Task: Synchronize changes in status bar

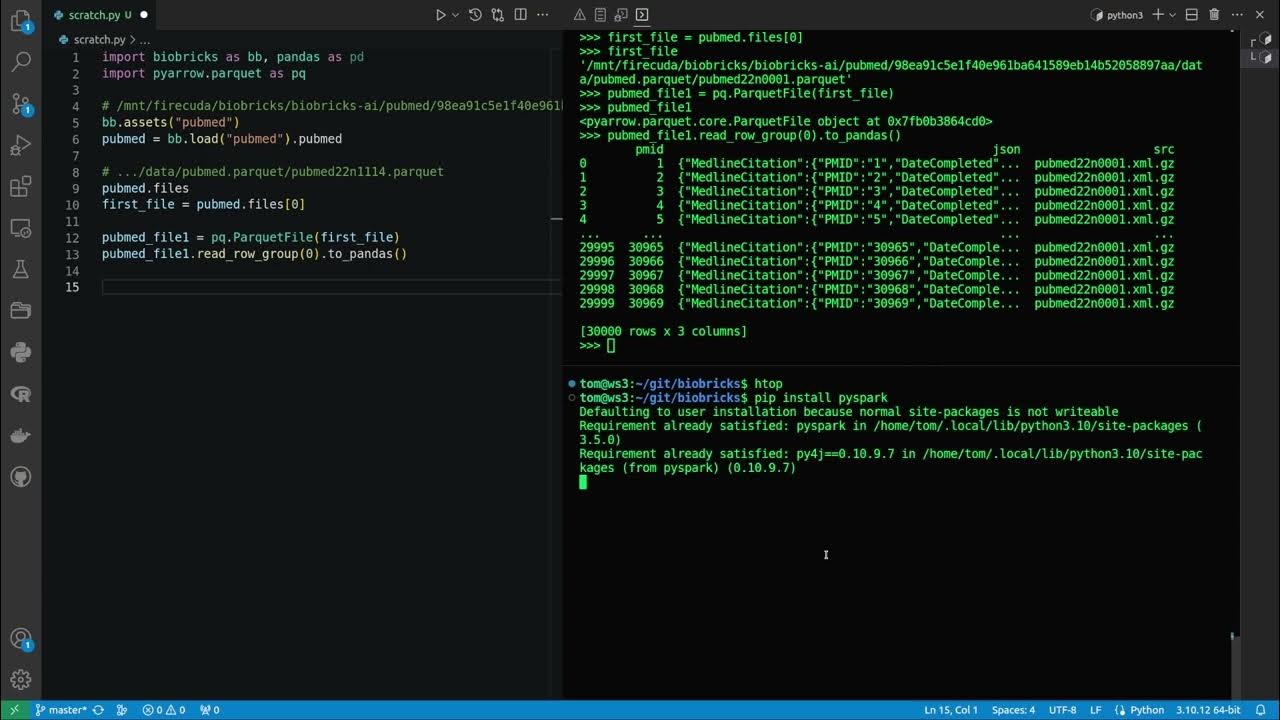Action: click(x=98, y=710)
